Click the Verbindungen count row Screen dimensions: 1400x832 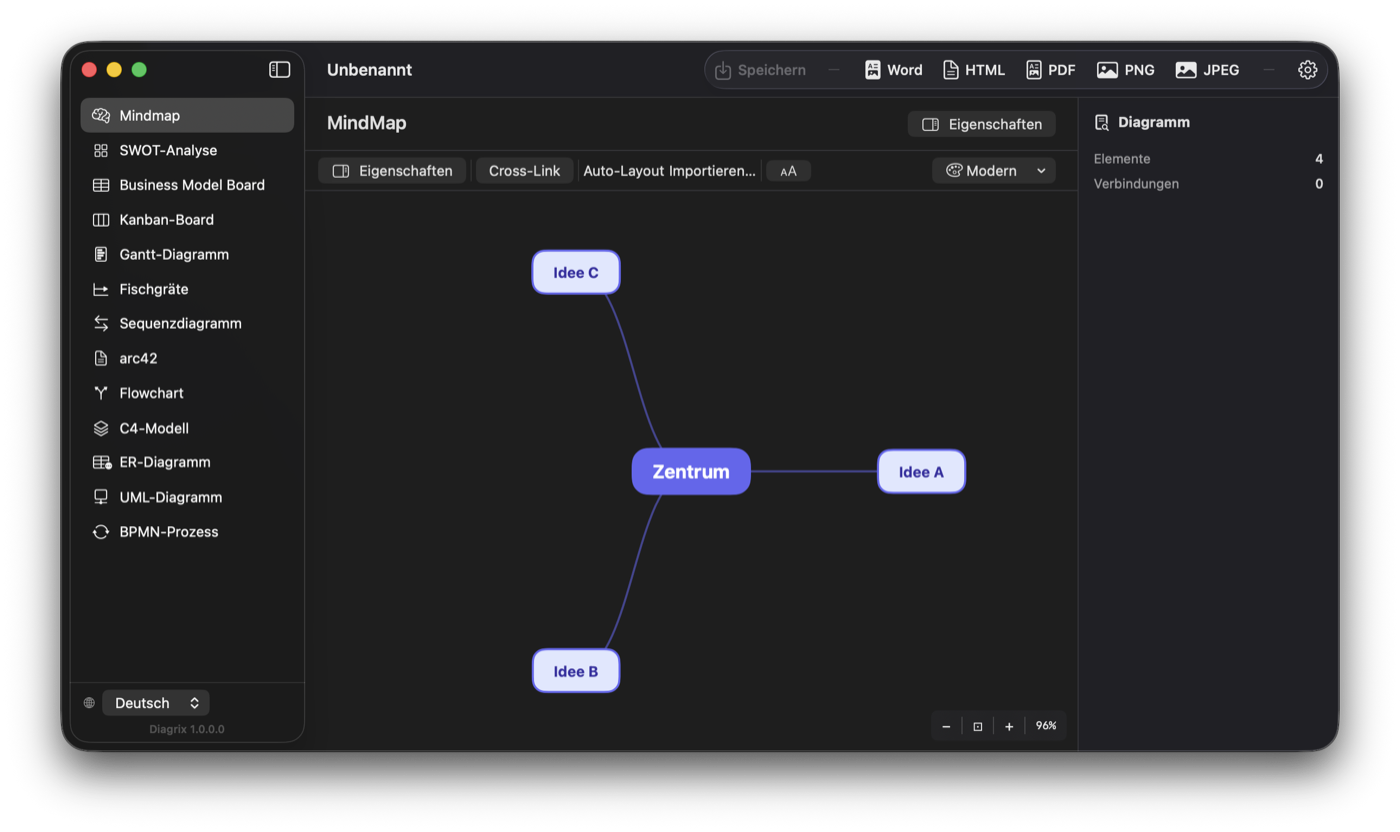(1208, 184)
